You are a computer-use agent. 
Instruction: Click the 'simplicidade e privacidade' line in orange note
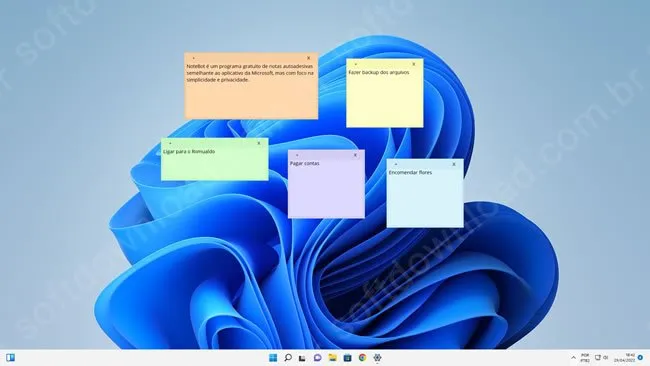click(x=218, y=80)
